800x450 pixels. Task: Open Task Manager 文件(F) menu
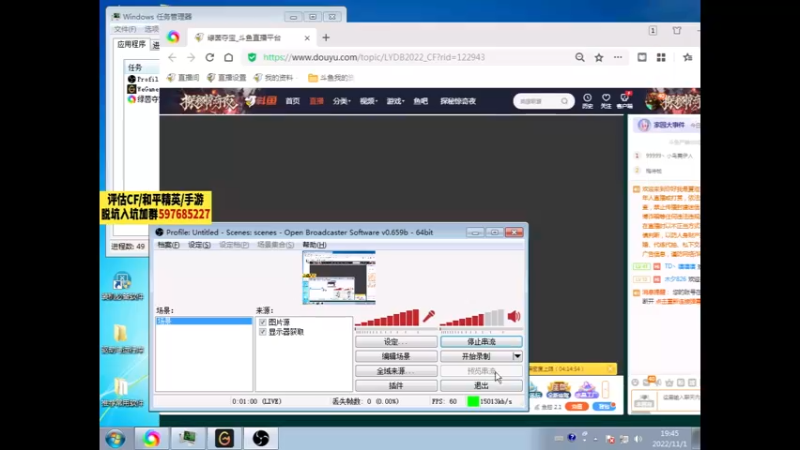coord(125,29)
